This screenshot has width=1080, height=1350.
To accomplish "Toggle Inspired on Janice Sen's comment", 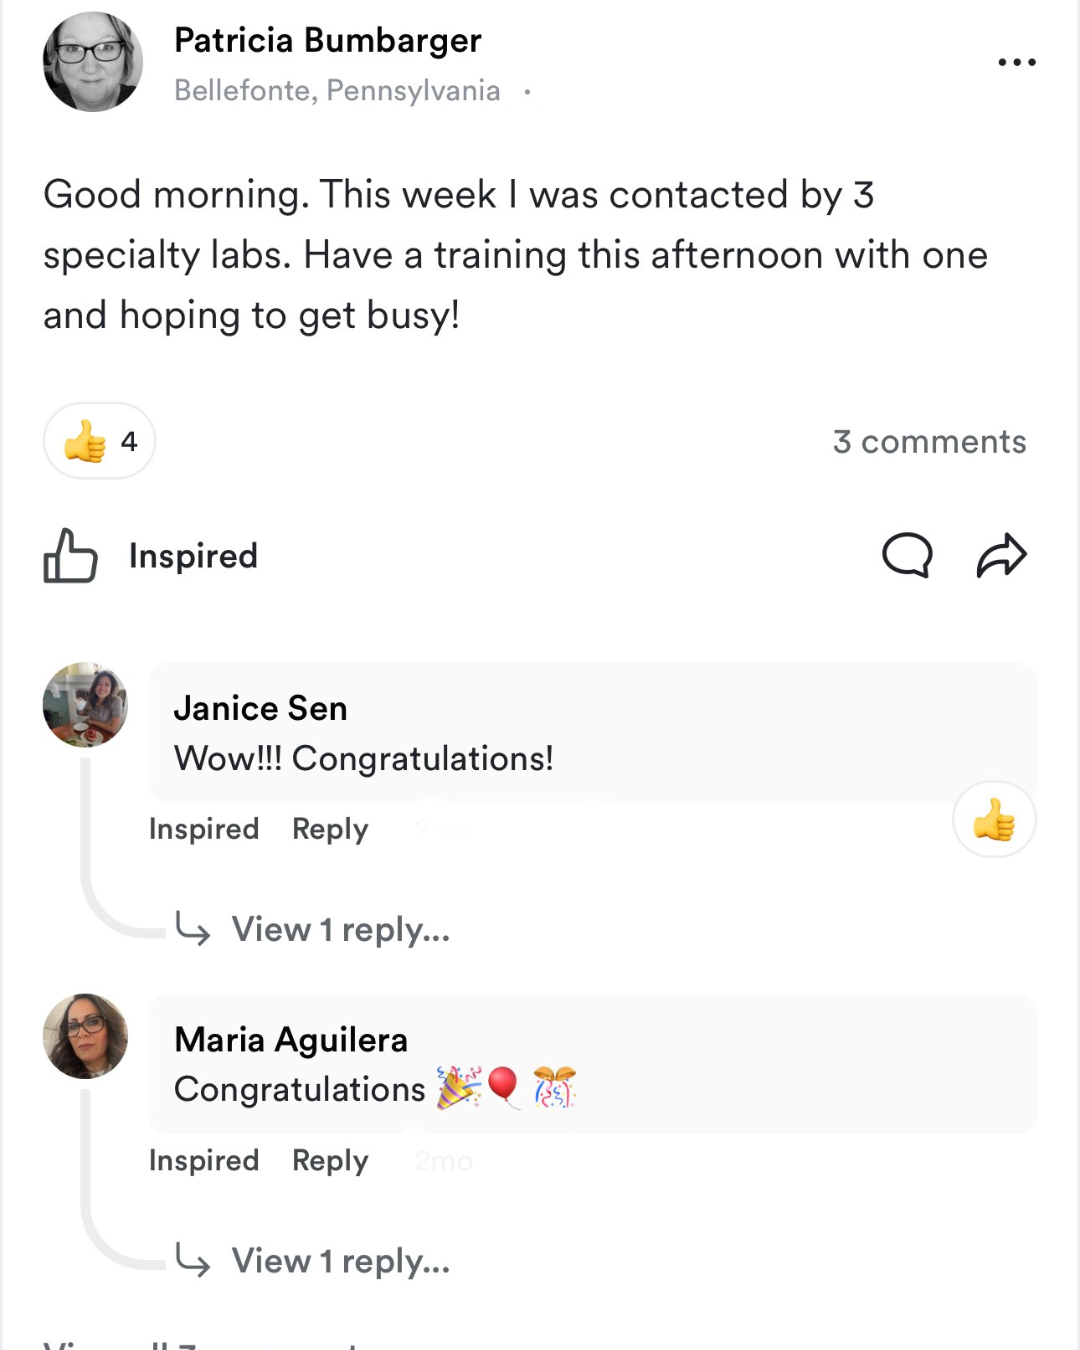I will (204, 829).
